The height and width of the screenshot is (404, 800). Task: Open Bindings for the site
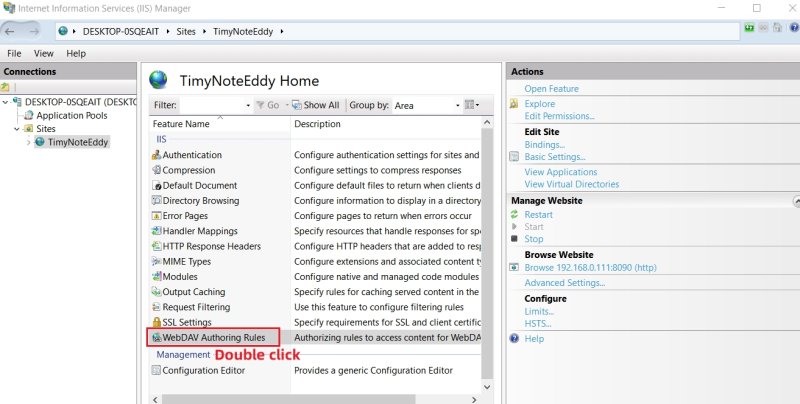[x=544, y=145]
